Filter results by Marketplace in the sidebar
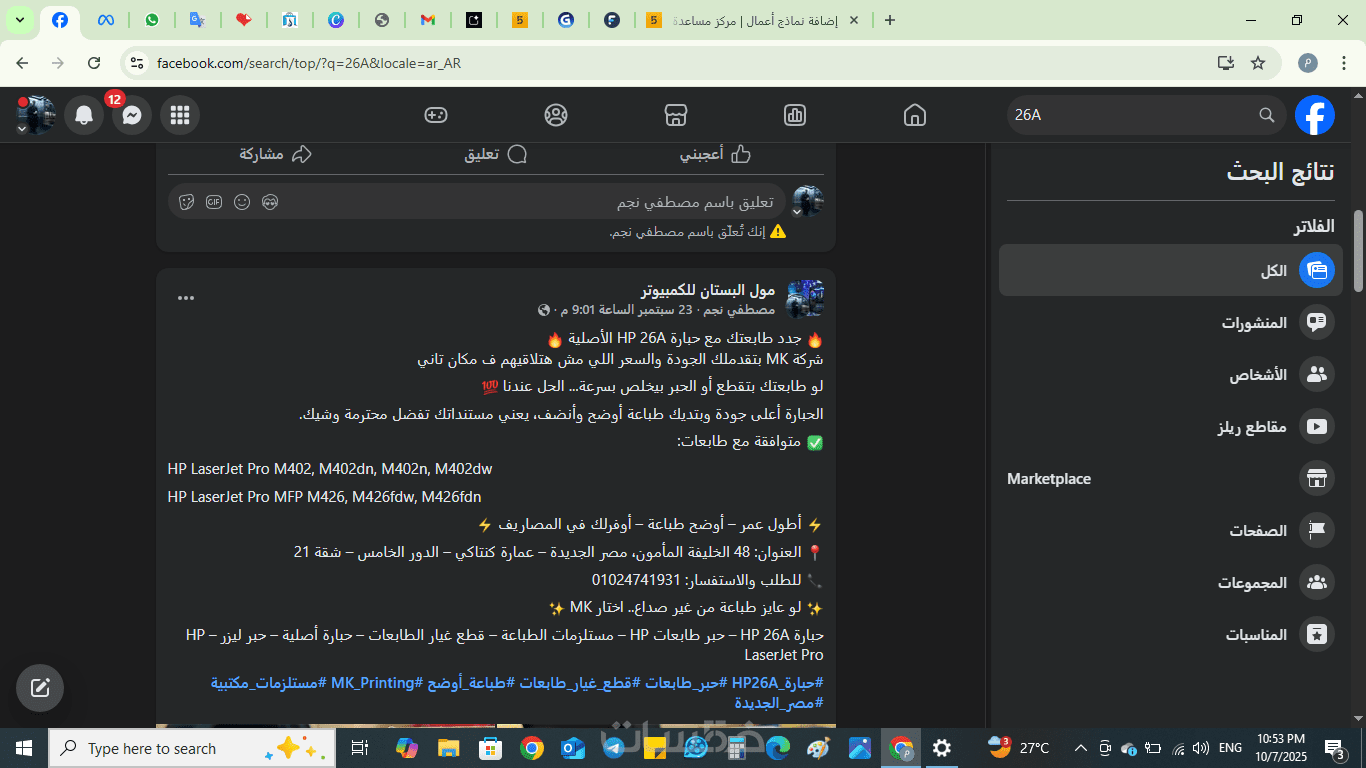The image size is (1366, 768). (1171, 479)
